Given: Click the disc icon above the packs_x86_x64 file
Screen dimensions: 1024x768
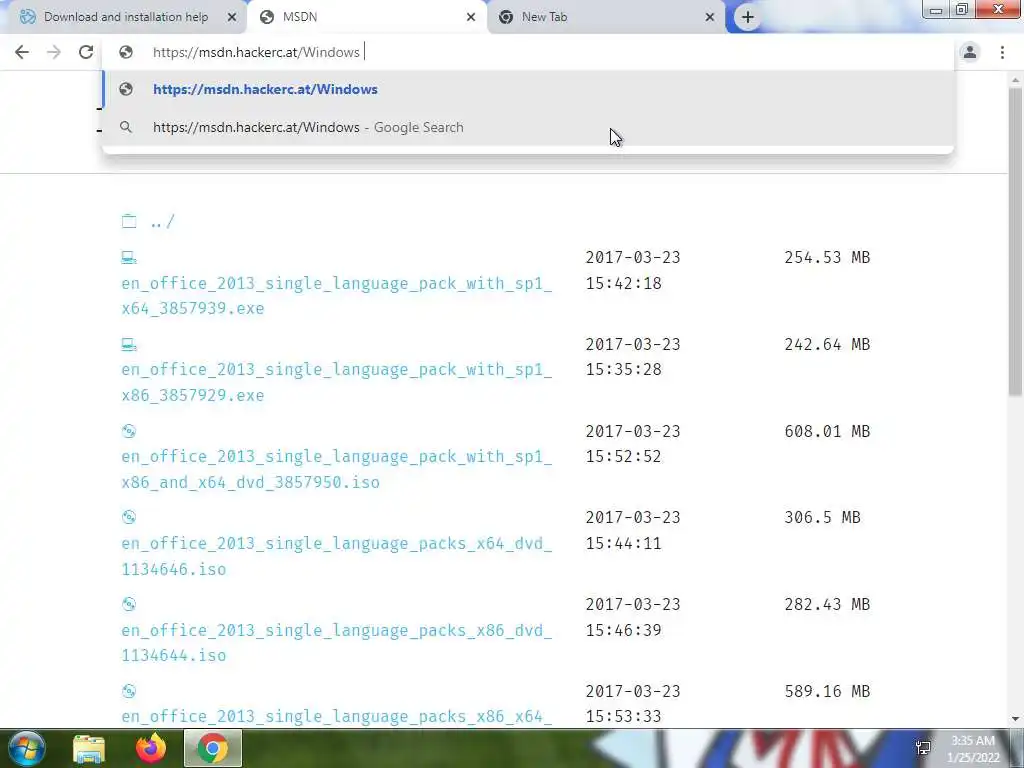Looking at the screenshot, I should tap(129, 691).
